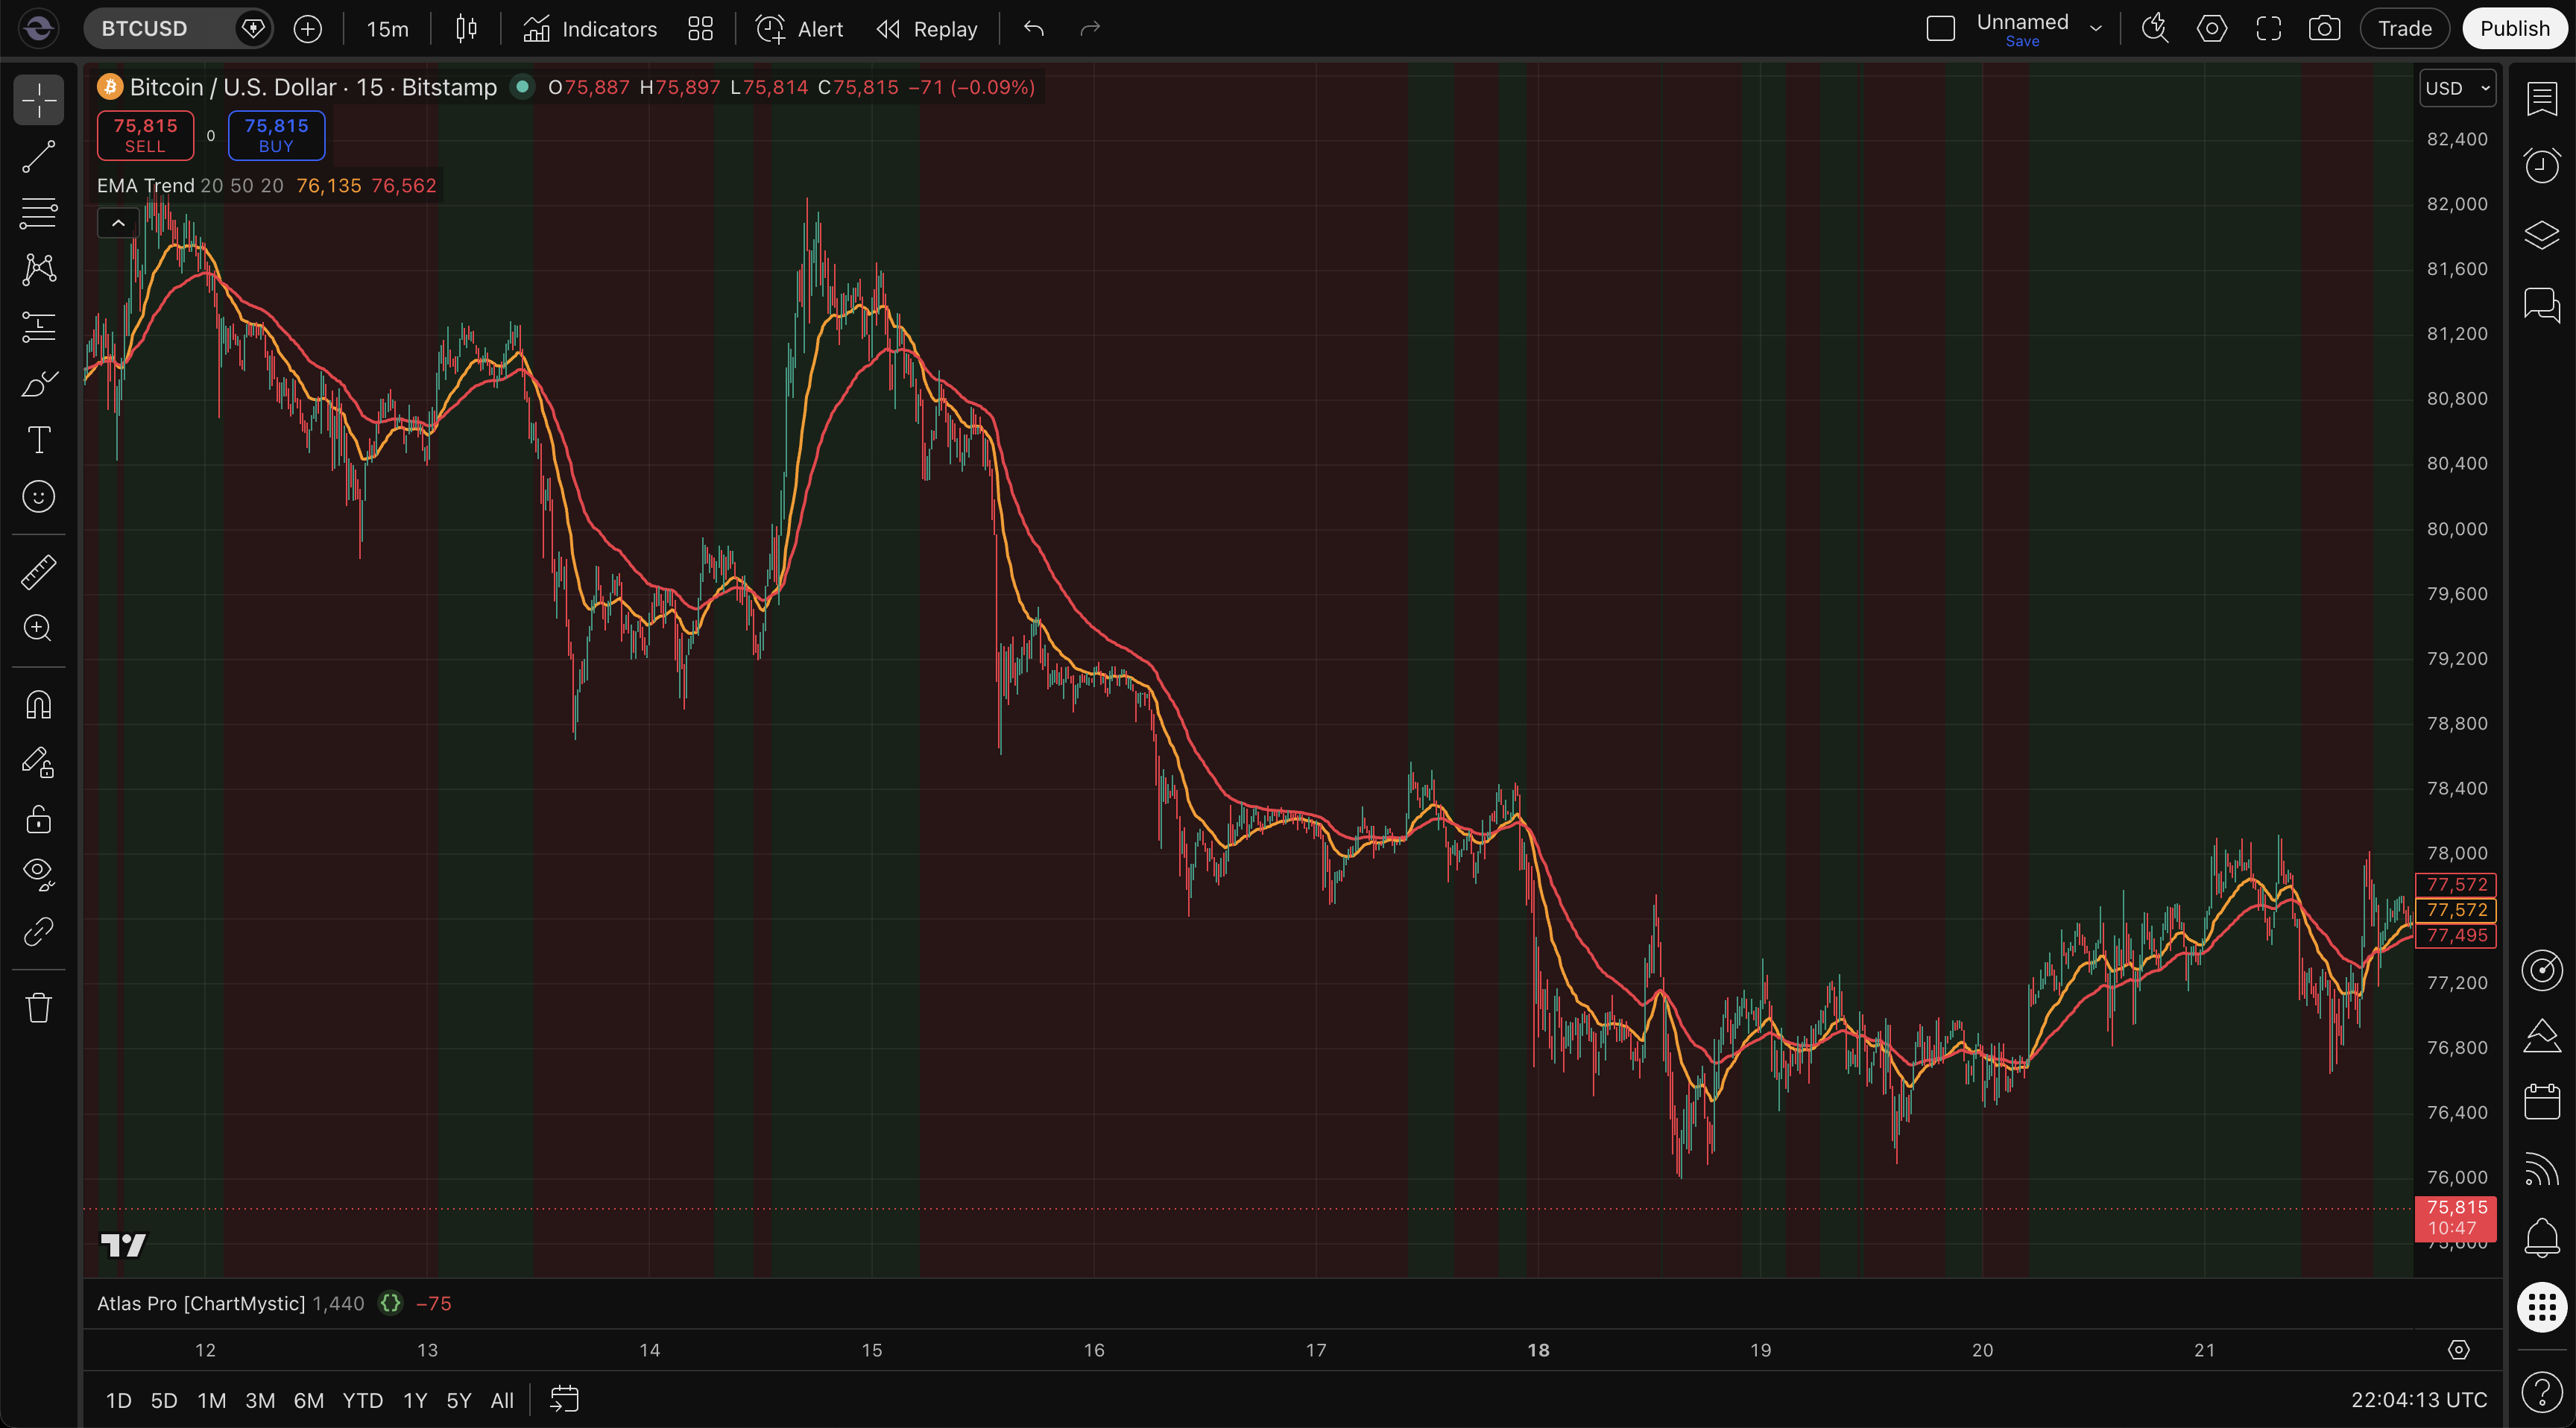Image resolution: width=2576 pixels, height=1428 pixels.
Task: Open indicator templates grid icon
Action: 700,28
